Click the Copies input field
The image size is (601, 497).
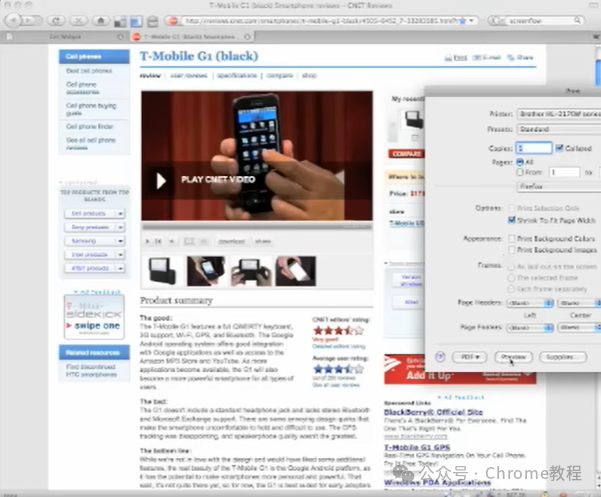coord(534,148)
